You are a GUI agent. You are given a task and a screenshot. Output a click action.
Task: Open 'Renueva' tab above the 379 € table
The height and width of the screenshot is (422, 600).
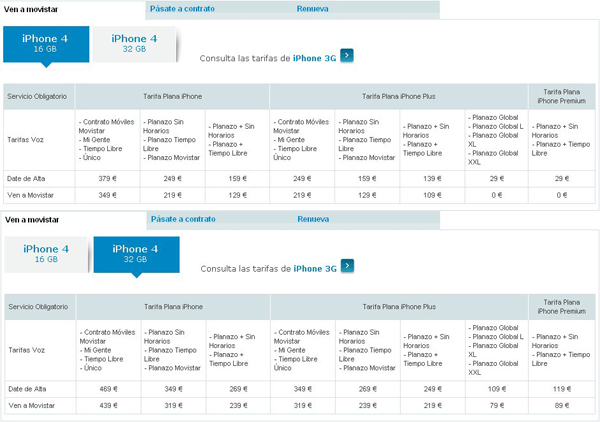(313, 9)
